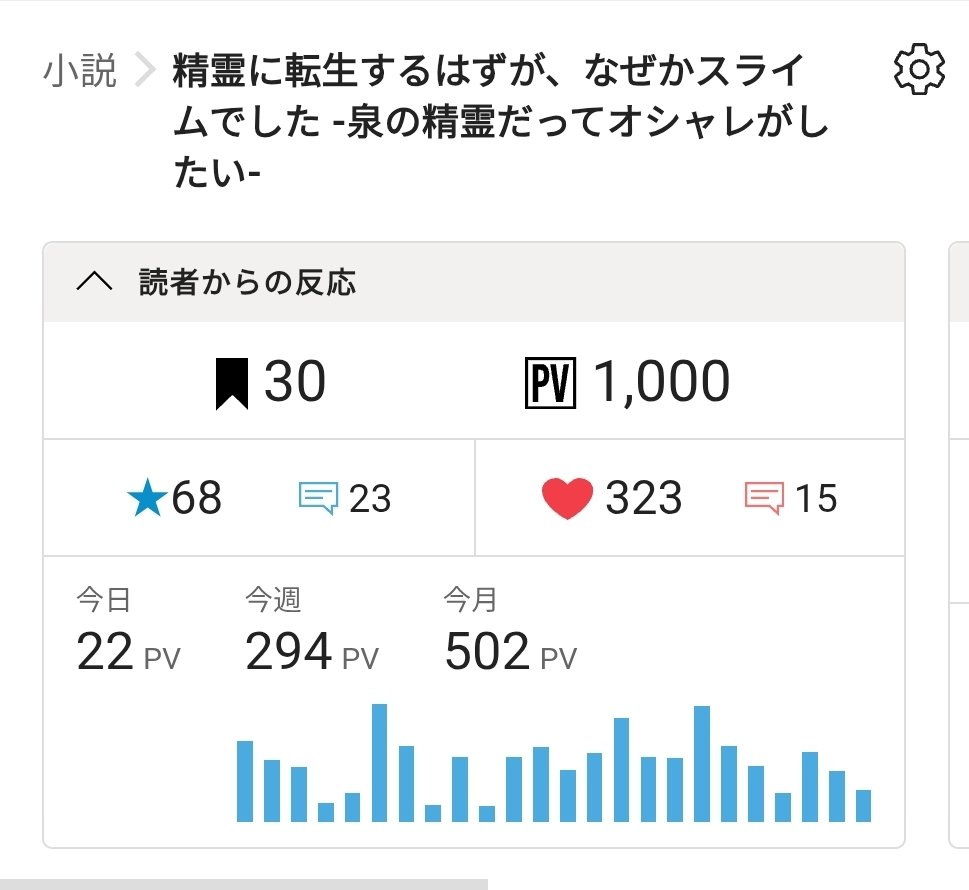The image size is (969, 890).
Task: Open the blue review comments icon
Action: click(318, 498)
